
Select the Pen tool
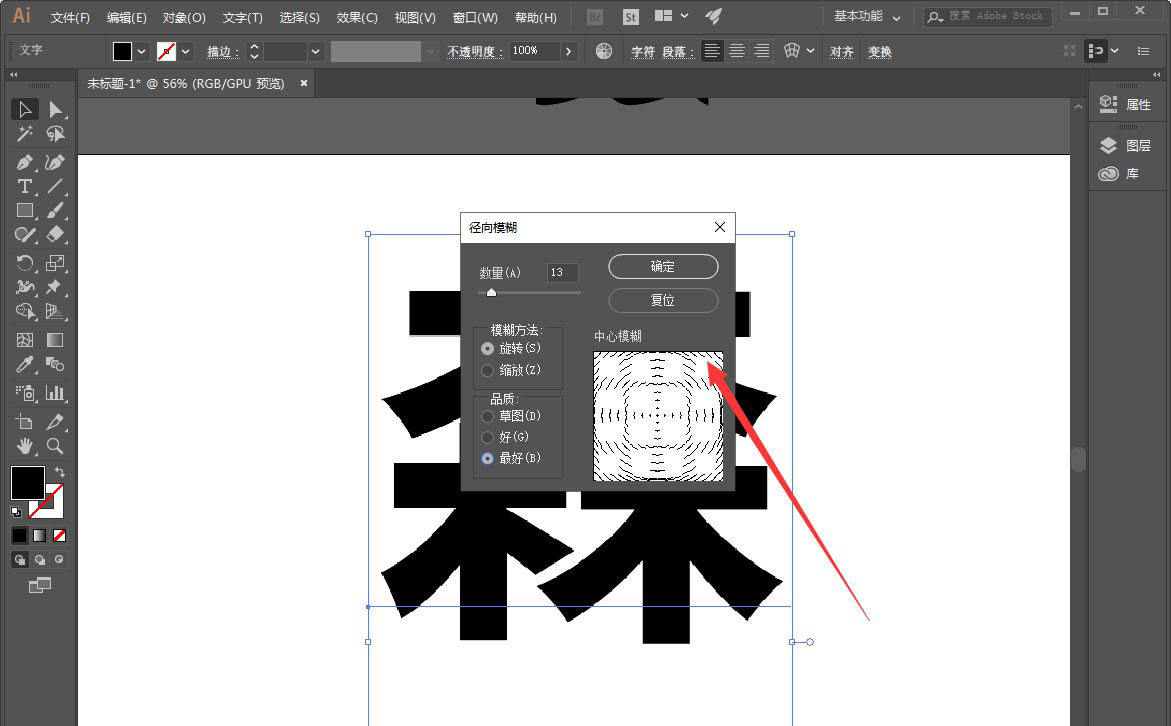coord(25,162)
